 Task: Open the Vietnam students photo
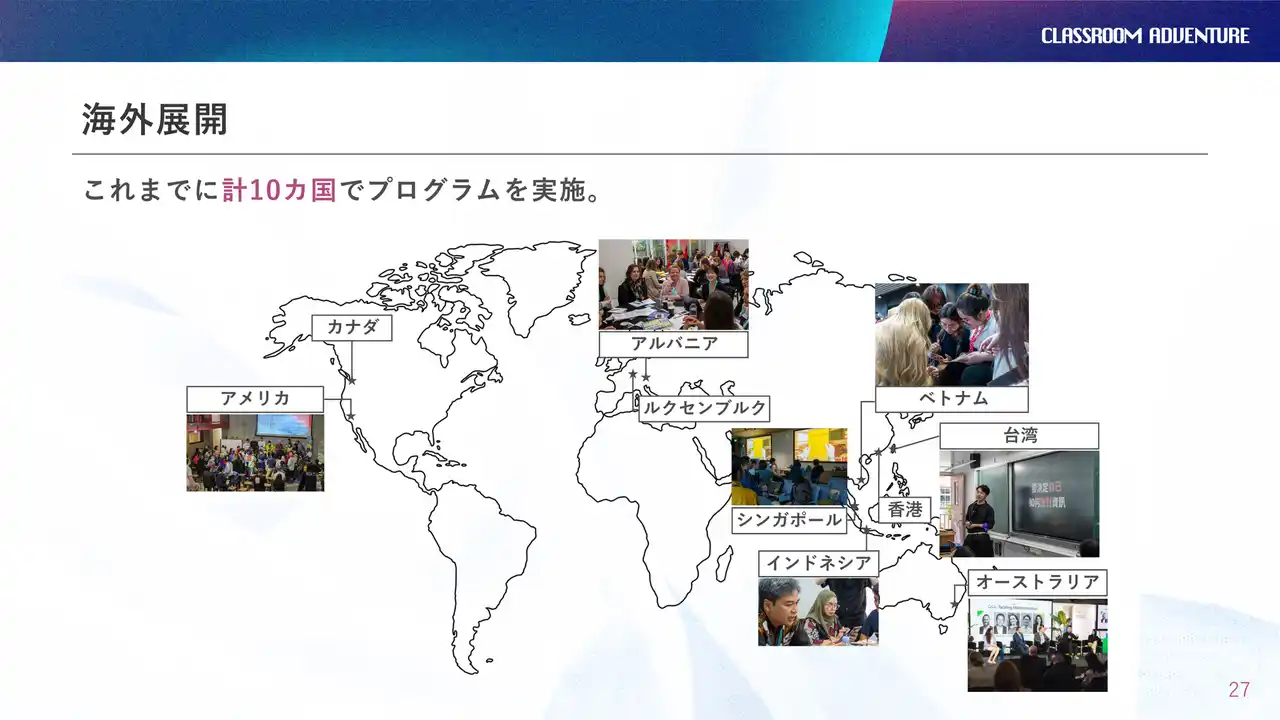point(952,334)
